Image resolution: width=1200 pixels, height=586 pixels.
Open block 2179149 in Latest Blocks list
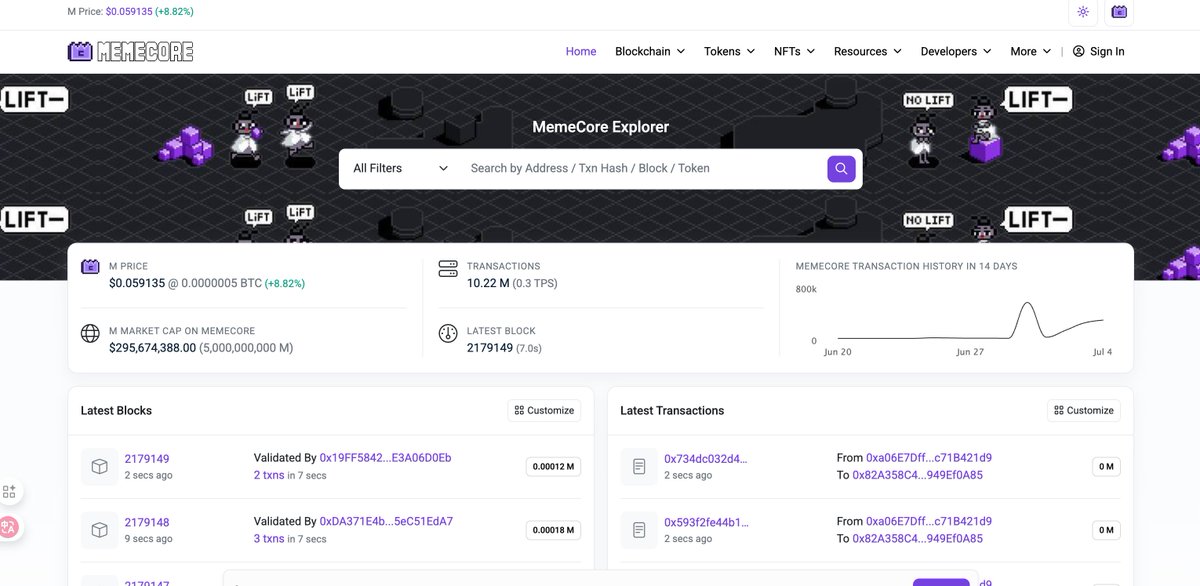click(x=147, y=459)
